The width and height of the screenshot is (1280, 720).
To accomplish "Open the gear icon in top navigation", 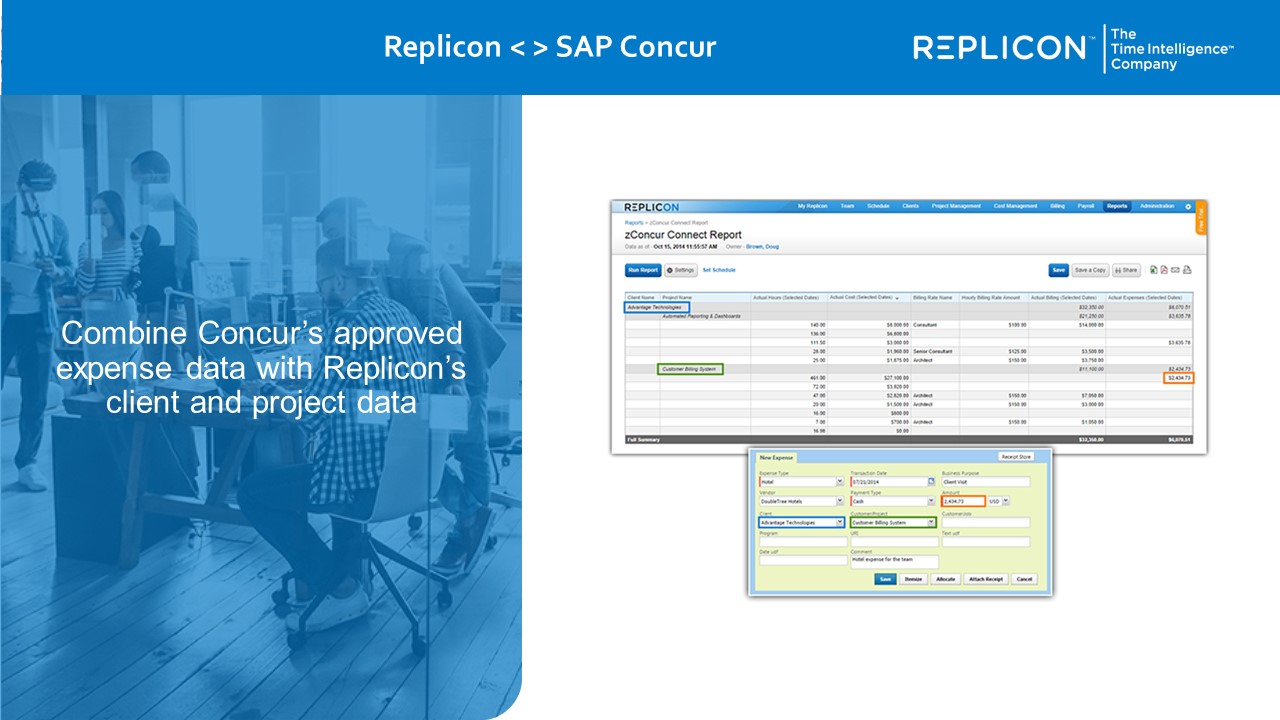I will (1188, 206).
